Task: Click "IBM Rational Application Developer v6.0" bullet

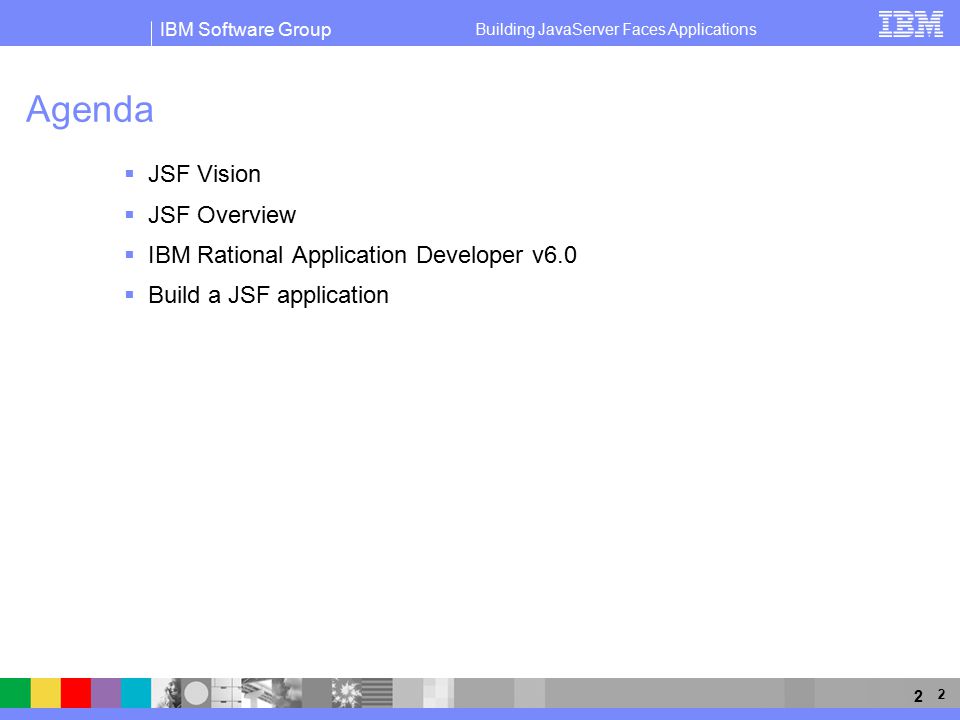Action: 362,255
